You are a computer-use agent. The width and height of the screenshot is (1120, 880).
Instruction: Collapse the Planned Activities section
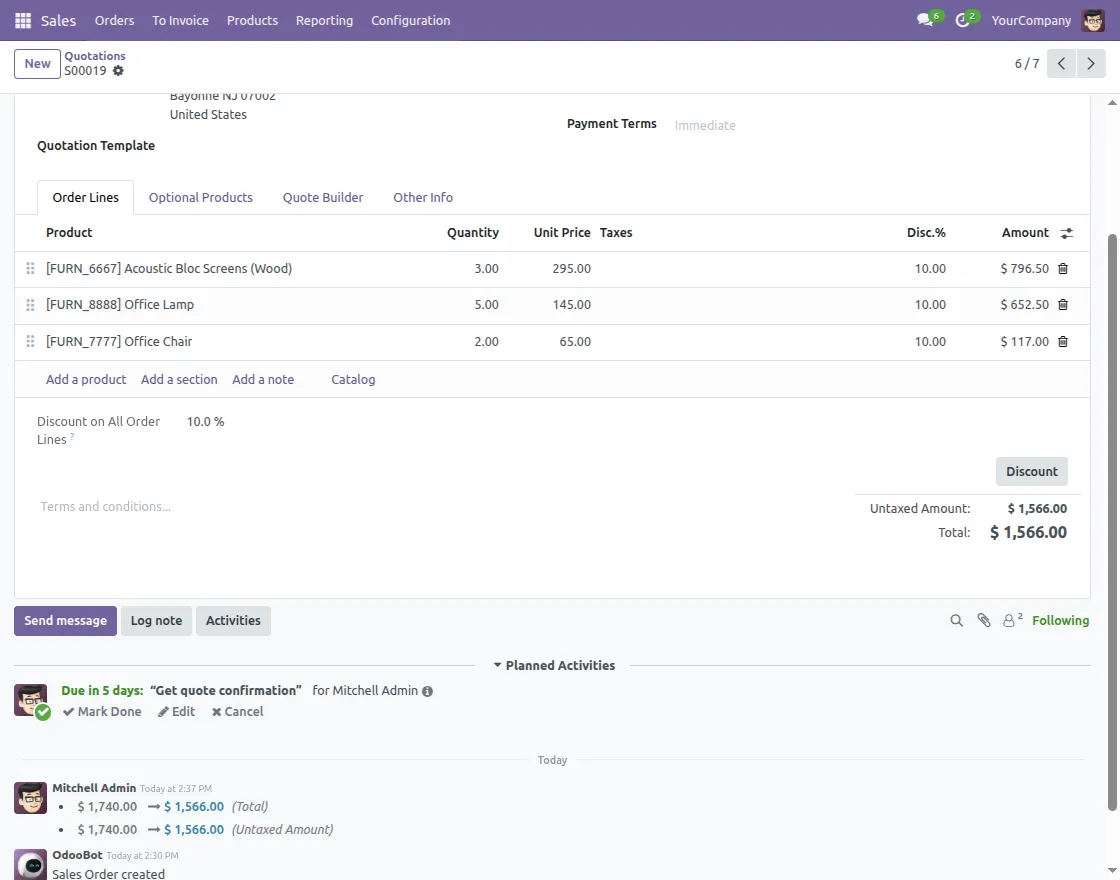click(554, 666)
